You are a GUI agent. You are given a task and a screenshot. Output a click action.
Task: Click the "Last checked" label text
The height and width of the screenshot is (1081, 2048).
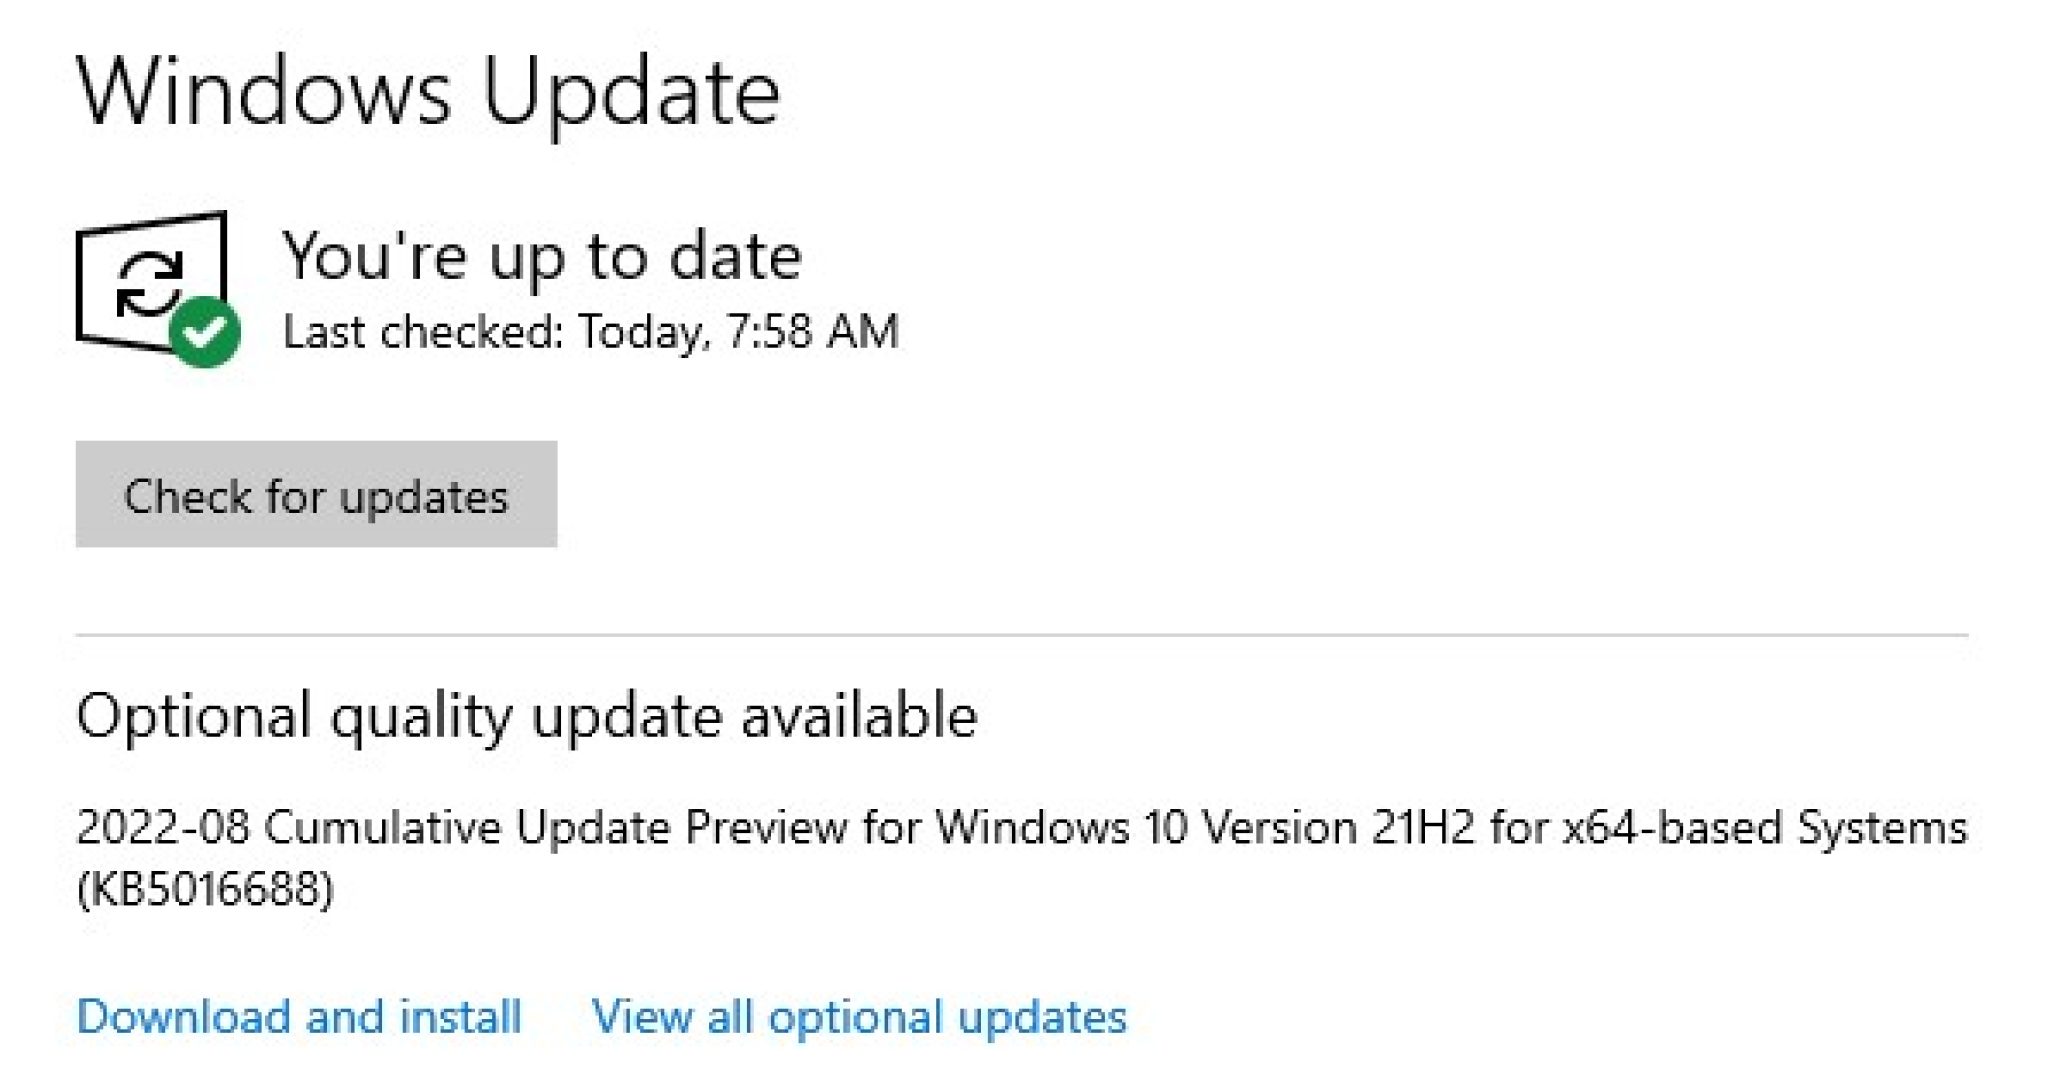pyautogui.click(x=422, y=332)
